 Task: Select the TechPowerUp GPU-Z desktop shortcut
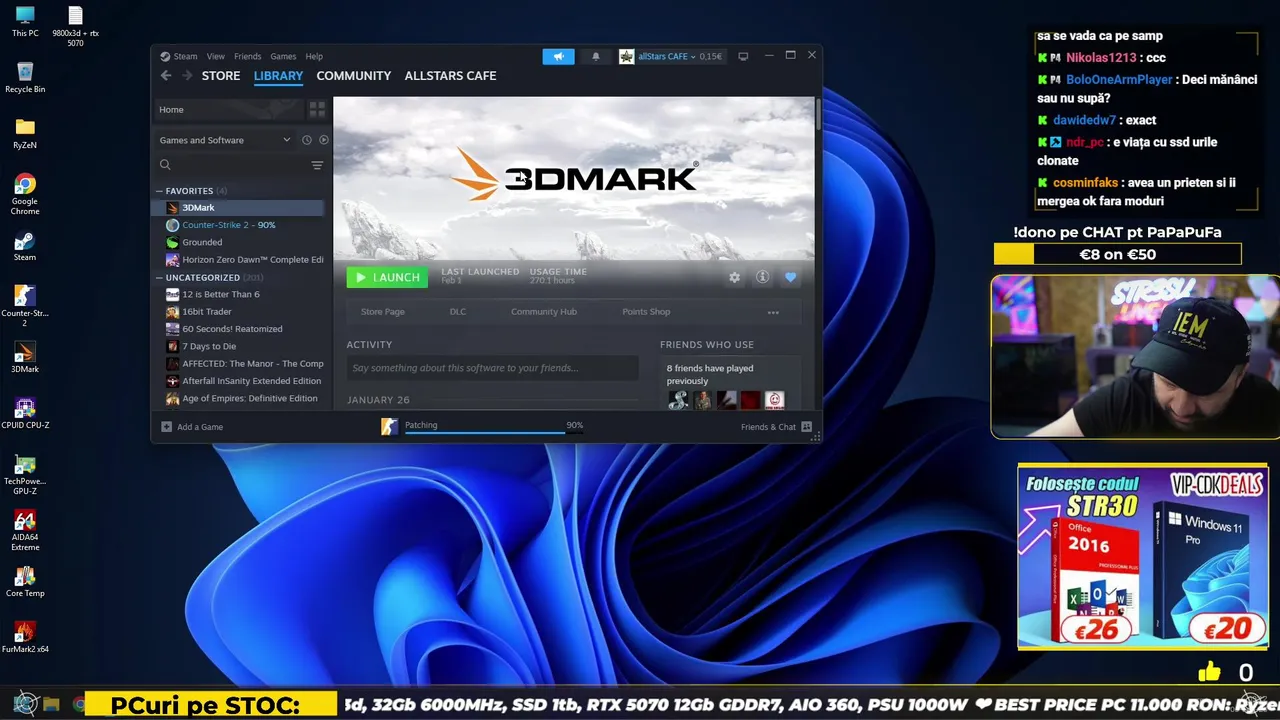25,474
